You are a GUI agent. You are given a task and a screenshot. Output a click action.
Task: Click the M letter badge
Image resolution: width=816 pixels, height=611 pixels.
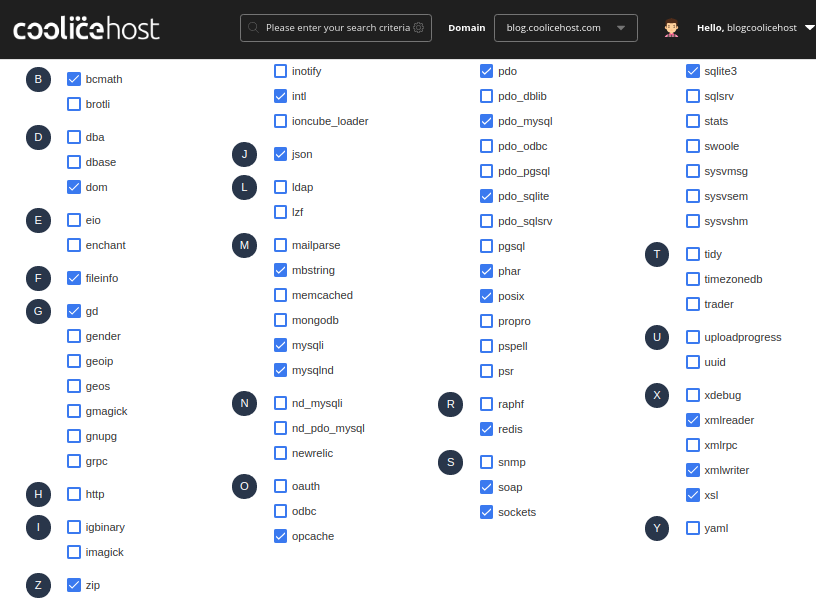245,246
